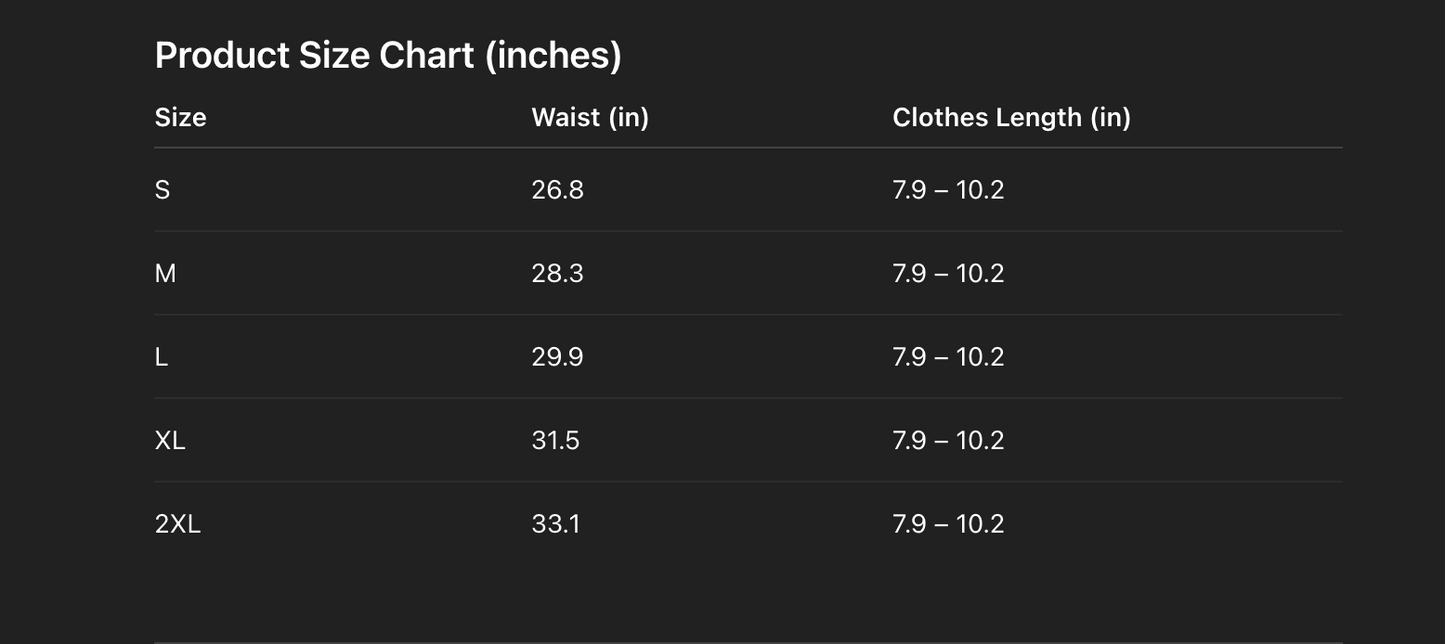This screenshot has width=1445, height=644.
Task: Click the 26.8 waist value
Action: click(x=557, y=190)
